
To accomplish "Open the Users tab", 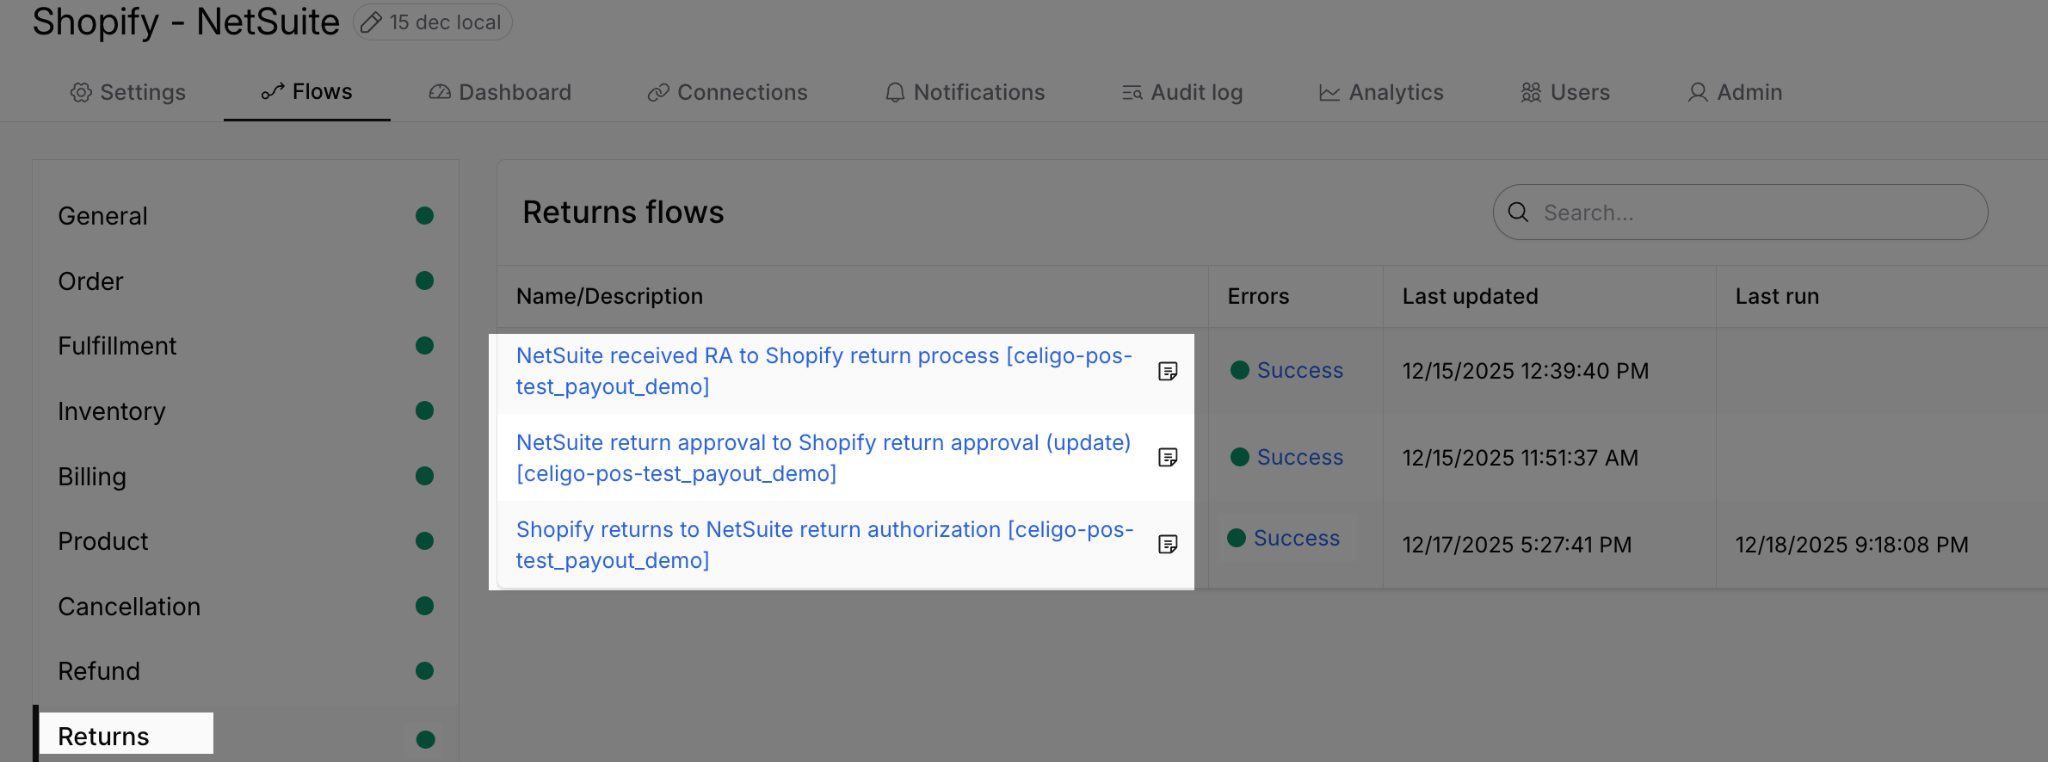I will click(1565, 92).
